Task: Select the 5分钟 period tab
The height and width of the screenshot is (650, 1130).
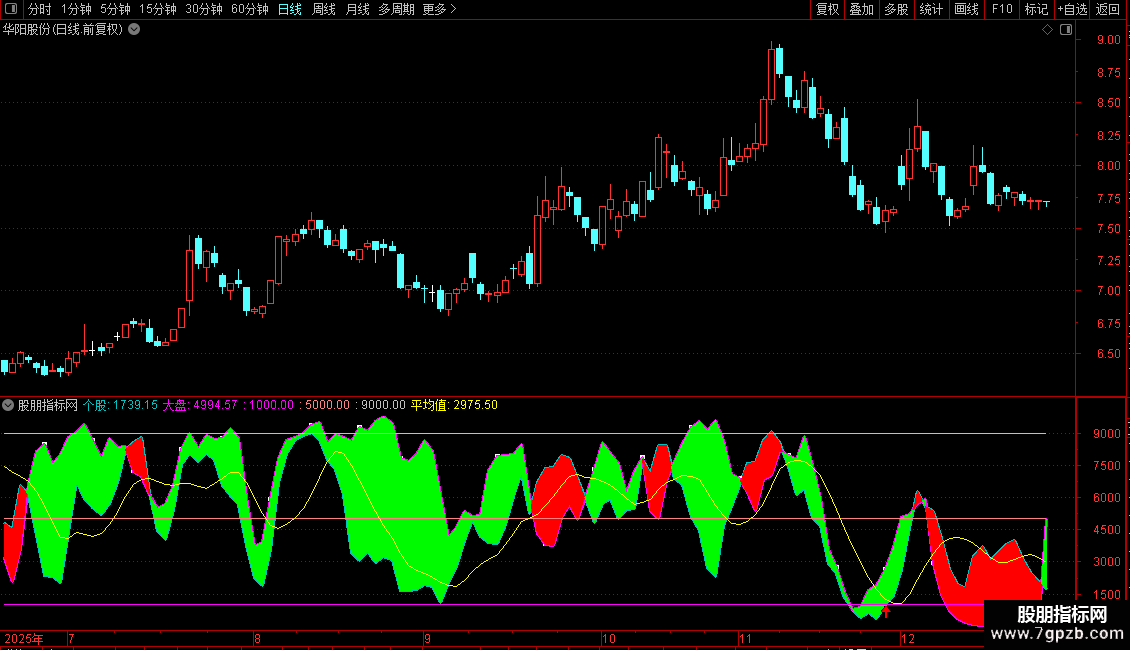Action: [x=115, y=9]
